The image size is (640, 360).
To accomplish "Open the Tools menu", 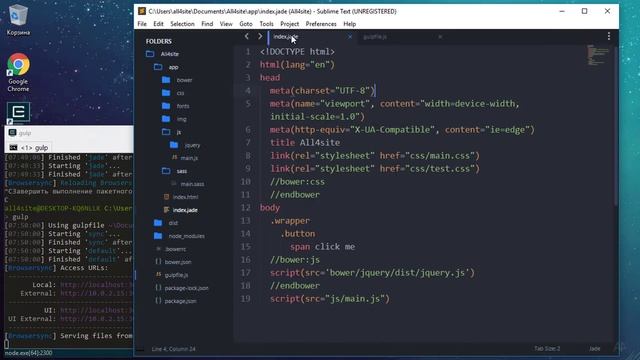I will point(267,24).
